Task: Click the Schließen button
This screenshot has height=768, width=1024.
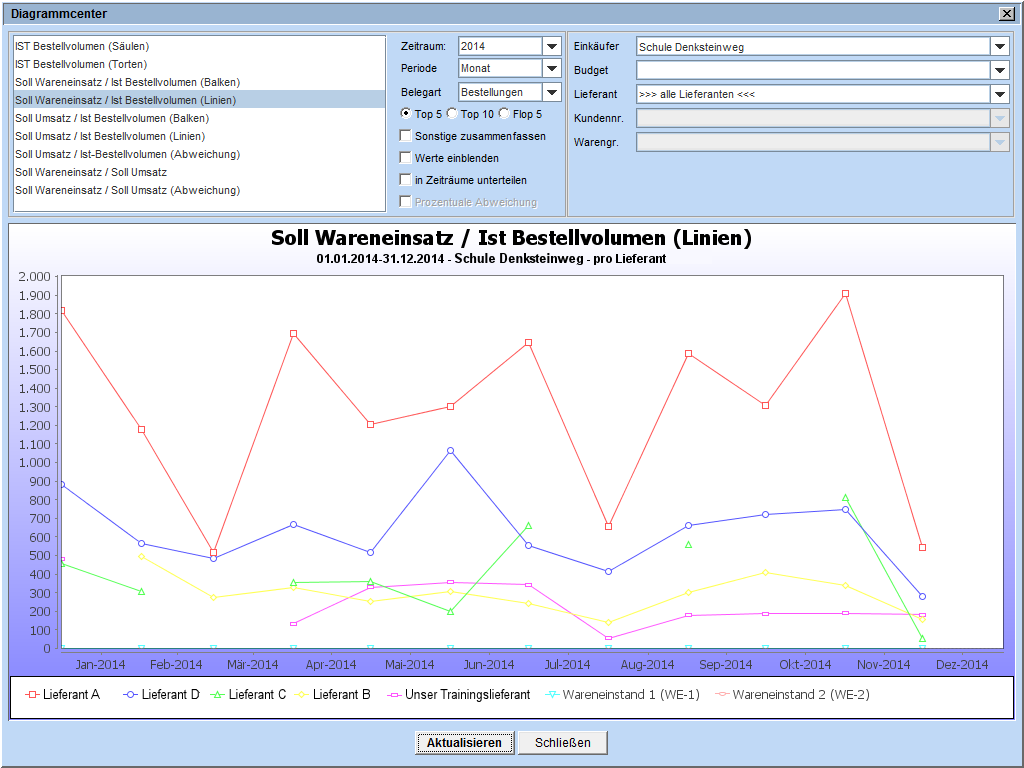Action: tap(562, 743)
